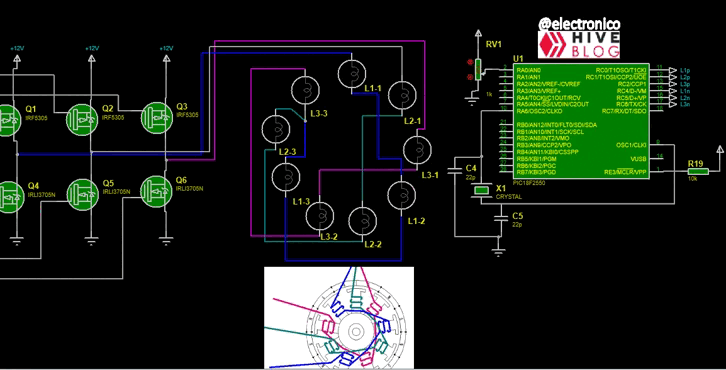Select the X1 crystal component
This screenshot has width=726, height=370.
click(x=482, y=190)
